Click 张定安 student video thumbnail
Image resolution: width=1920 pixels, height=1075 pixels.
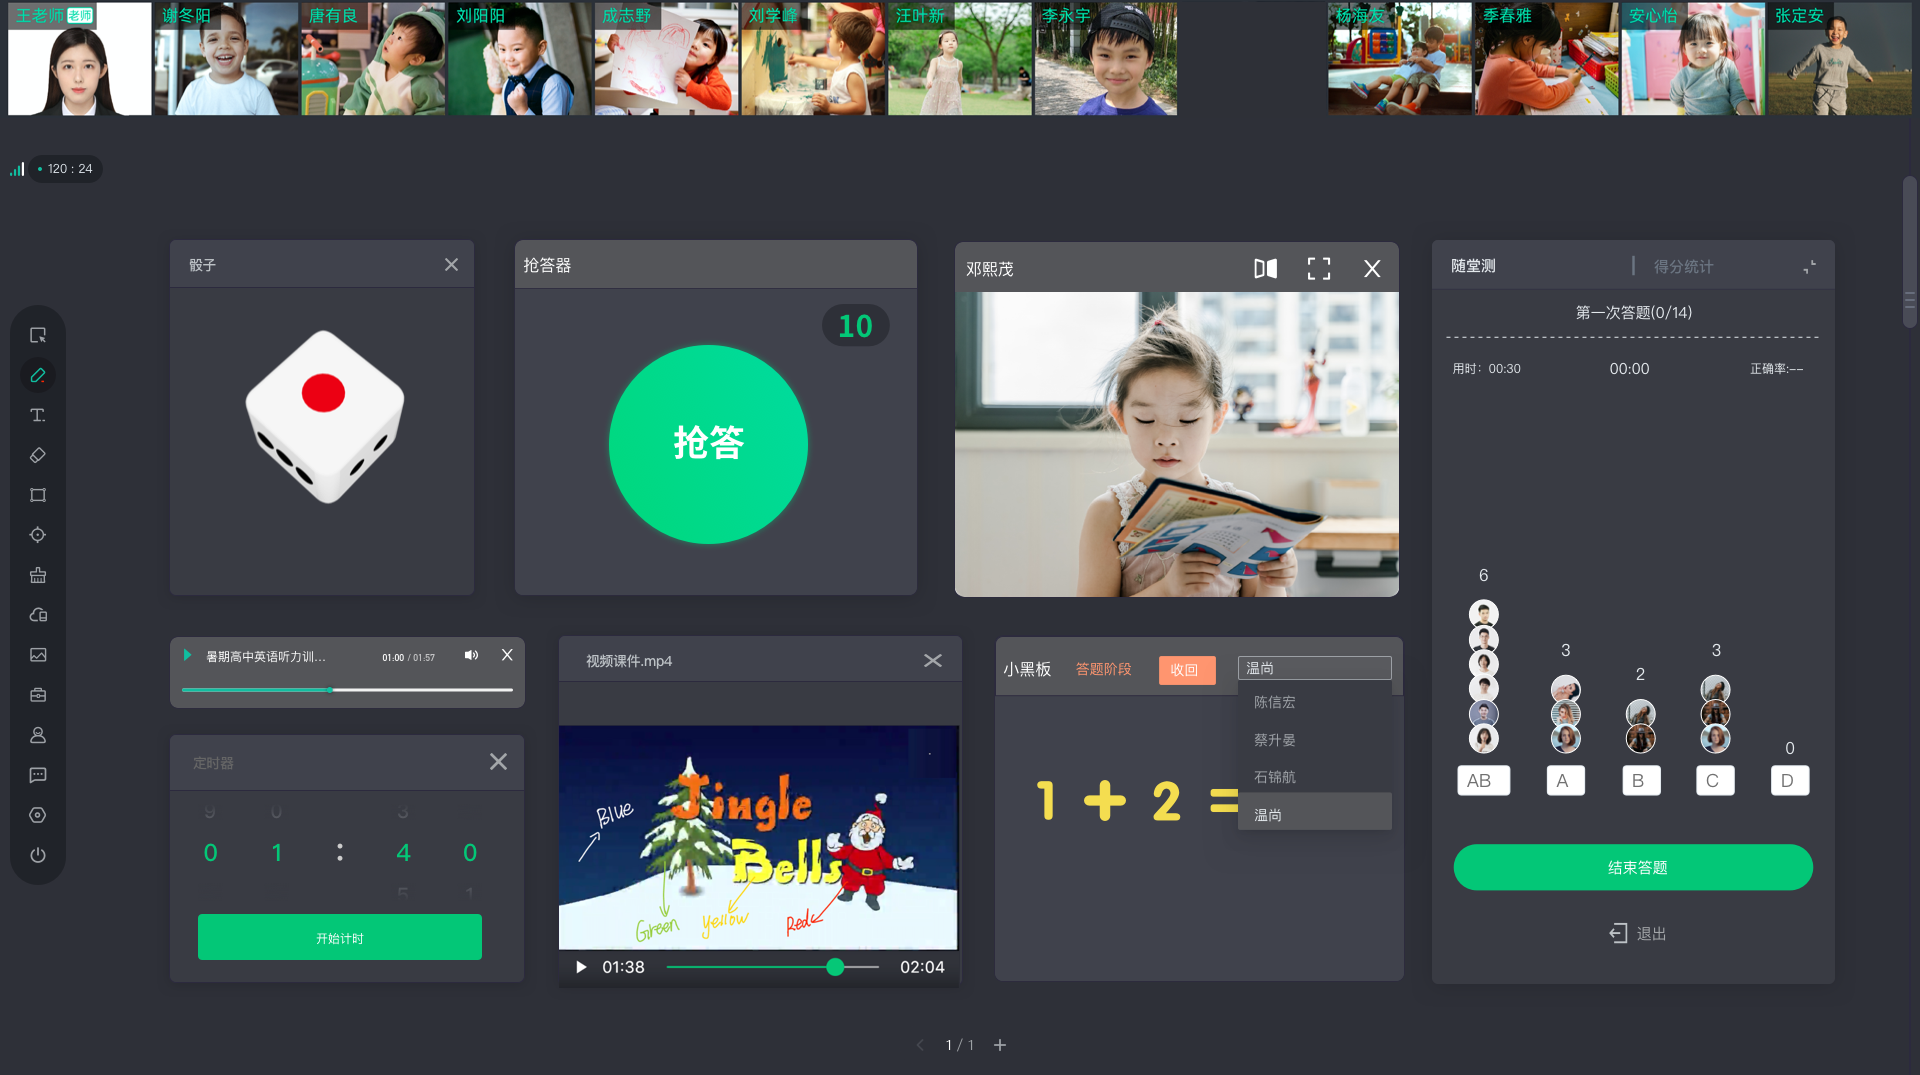pos(1840,58)
